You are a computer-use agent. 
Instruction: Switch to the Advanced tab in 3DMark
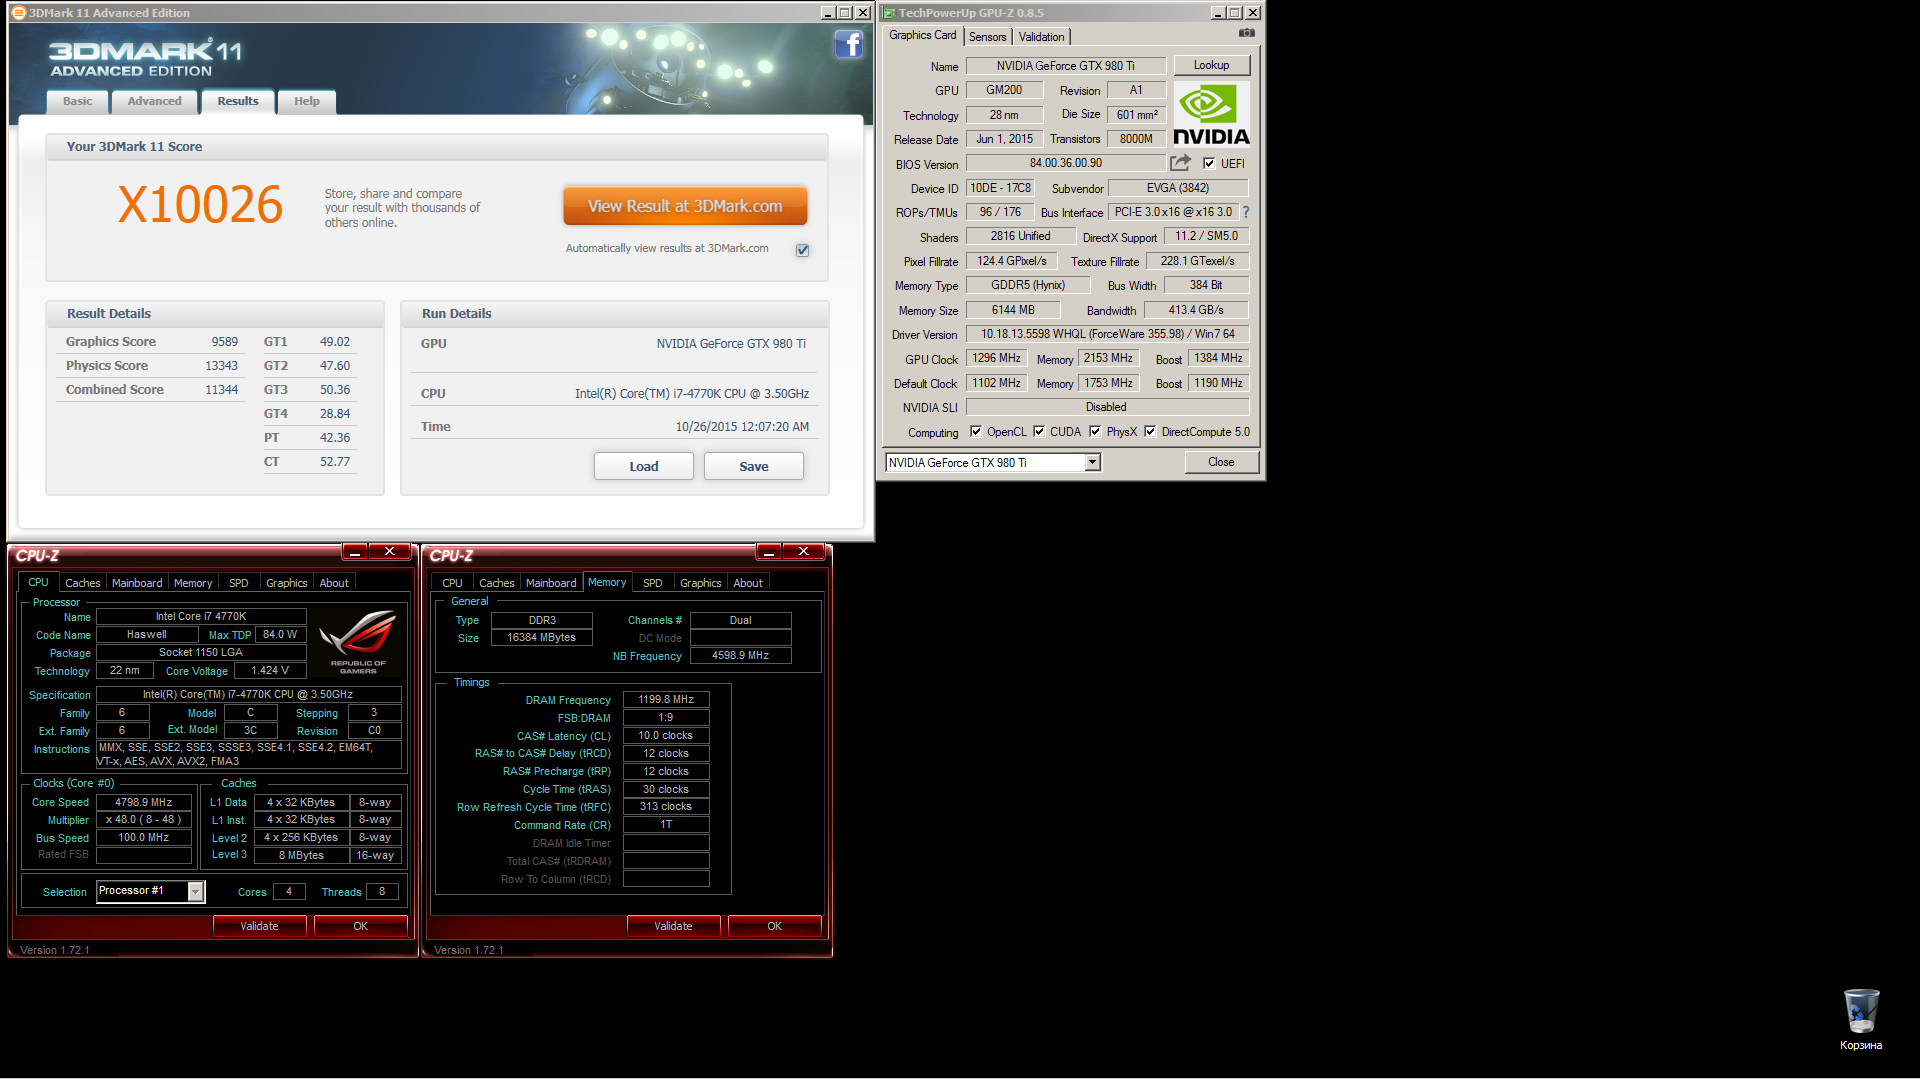coord(154,101)
